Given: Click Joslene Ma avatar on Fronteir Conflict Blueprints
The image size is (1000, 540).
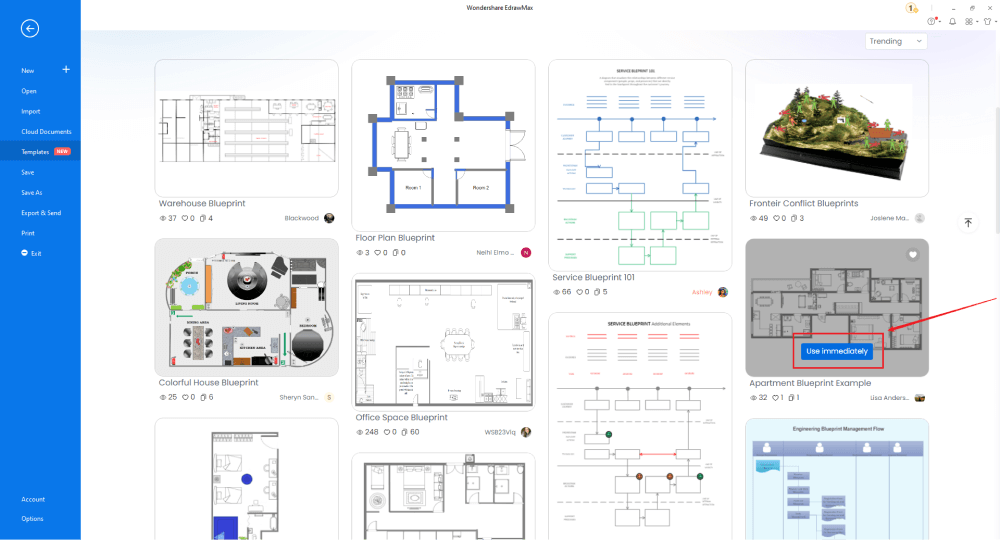Looking at the screenshot, I should (920, 218).
